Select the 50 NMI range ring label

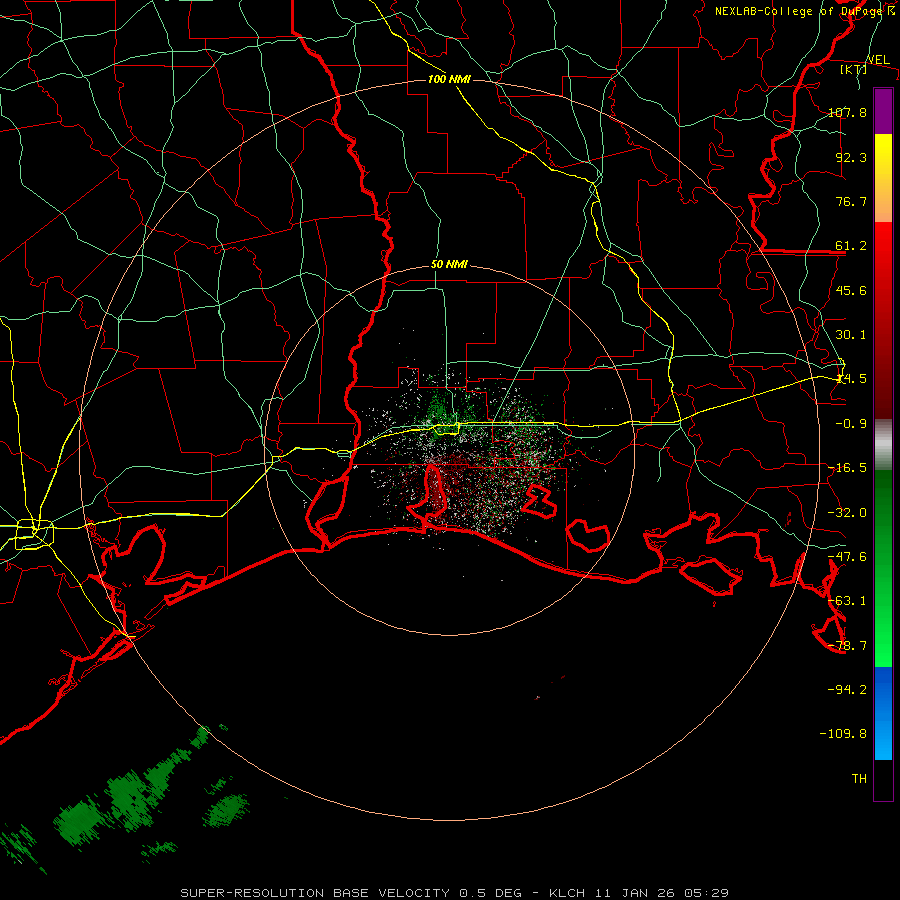pos(449,265)
